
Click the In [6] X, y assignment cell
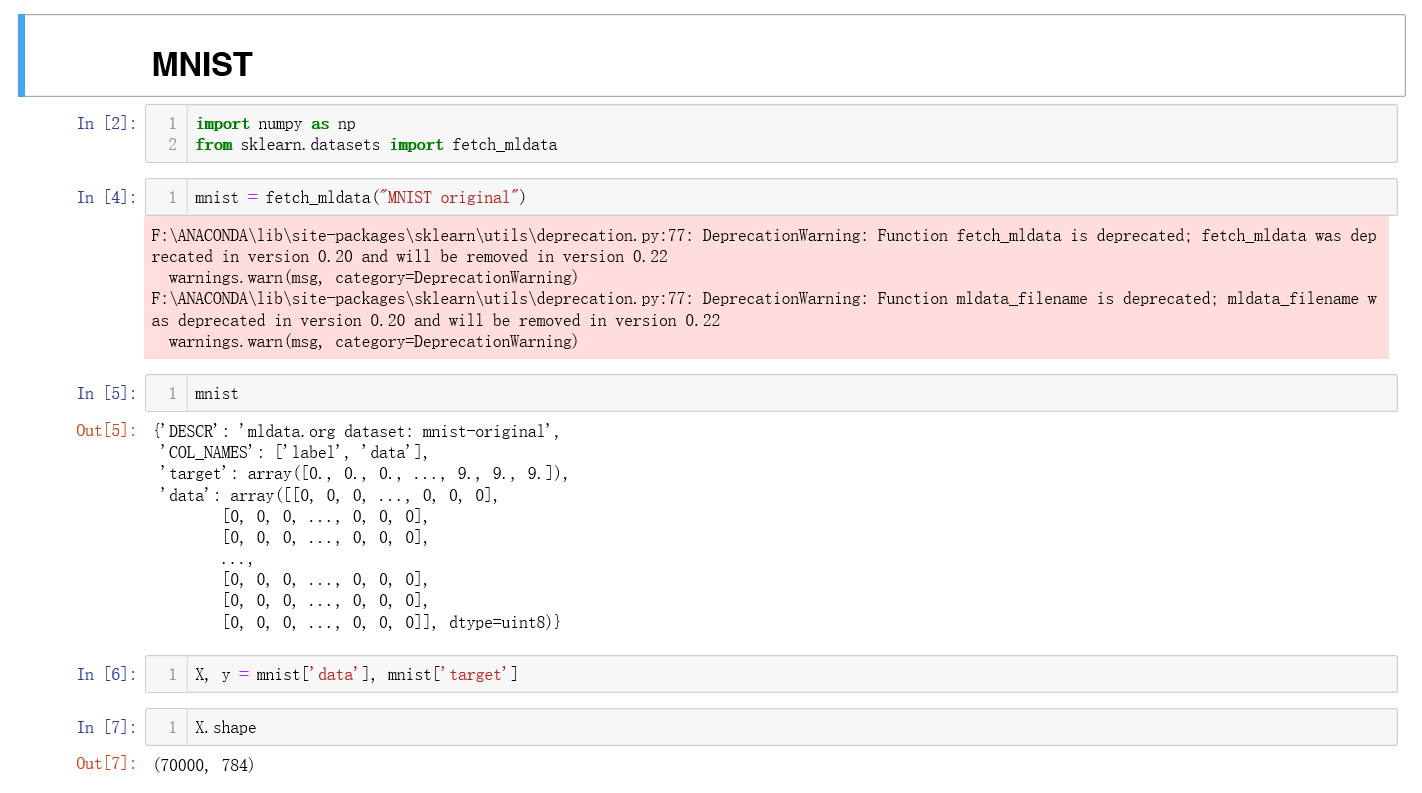pyautogui.click(x=771, y=674)
